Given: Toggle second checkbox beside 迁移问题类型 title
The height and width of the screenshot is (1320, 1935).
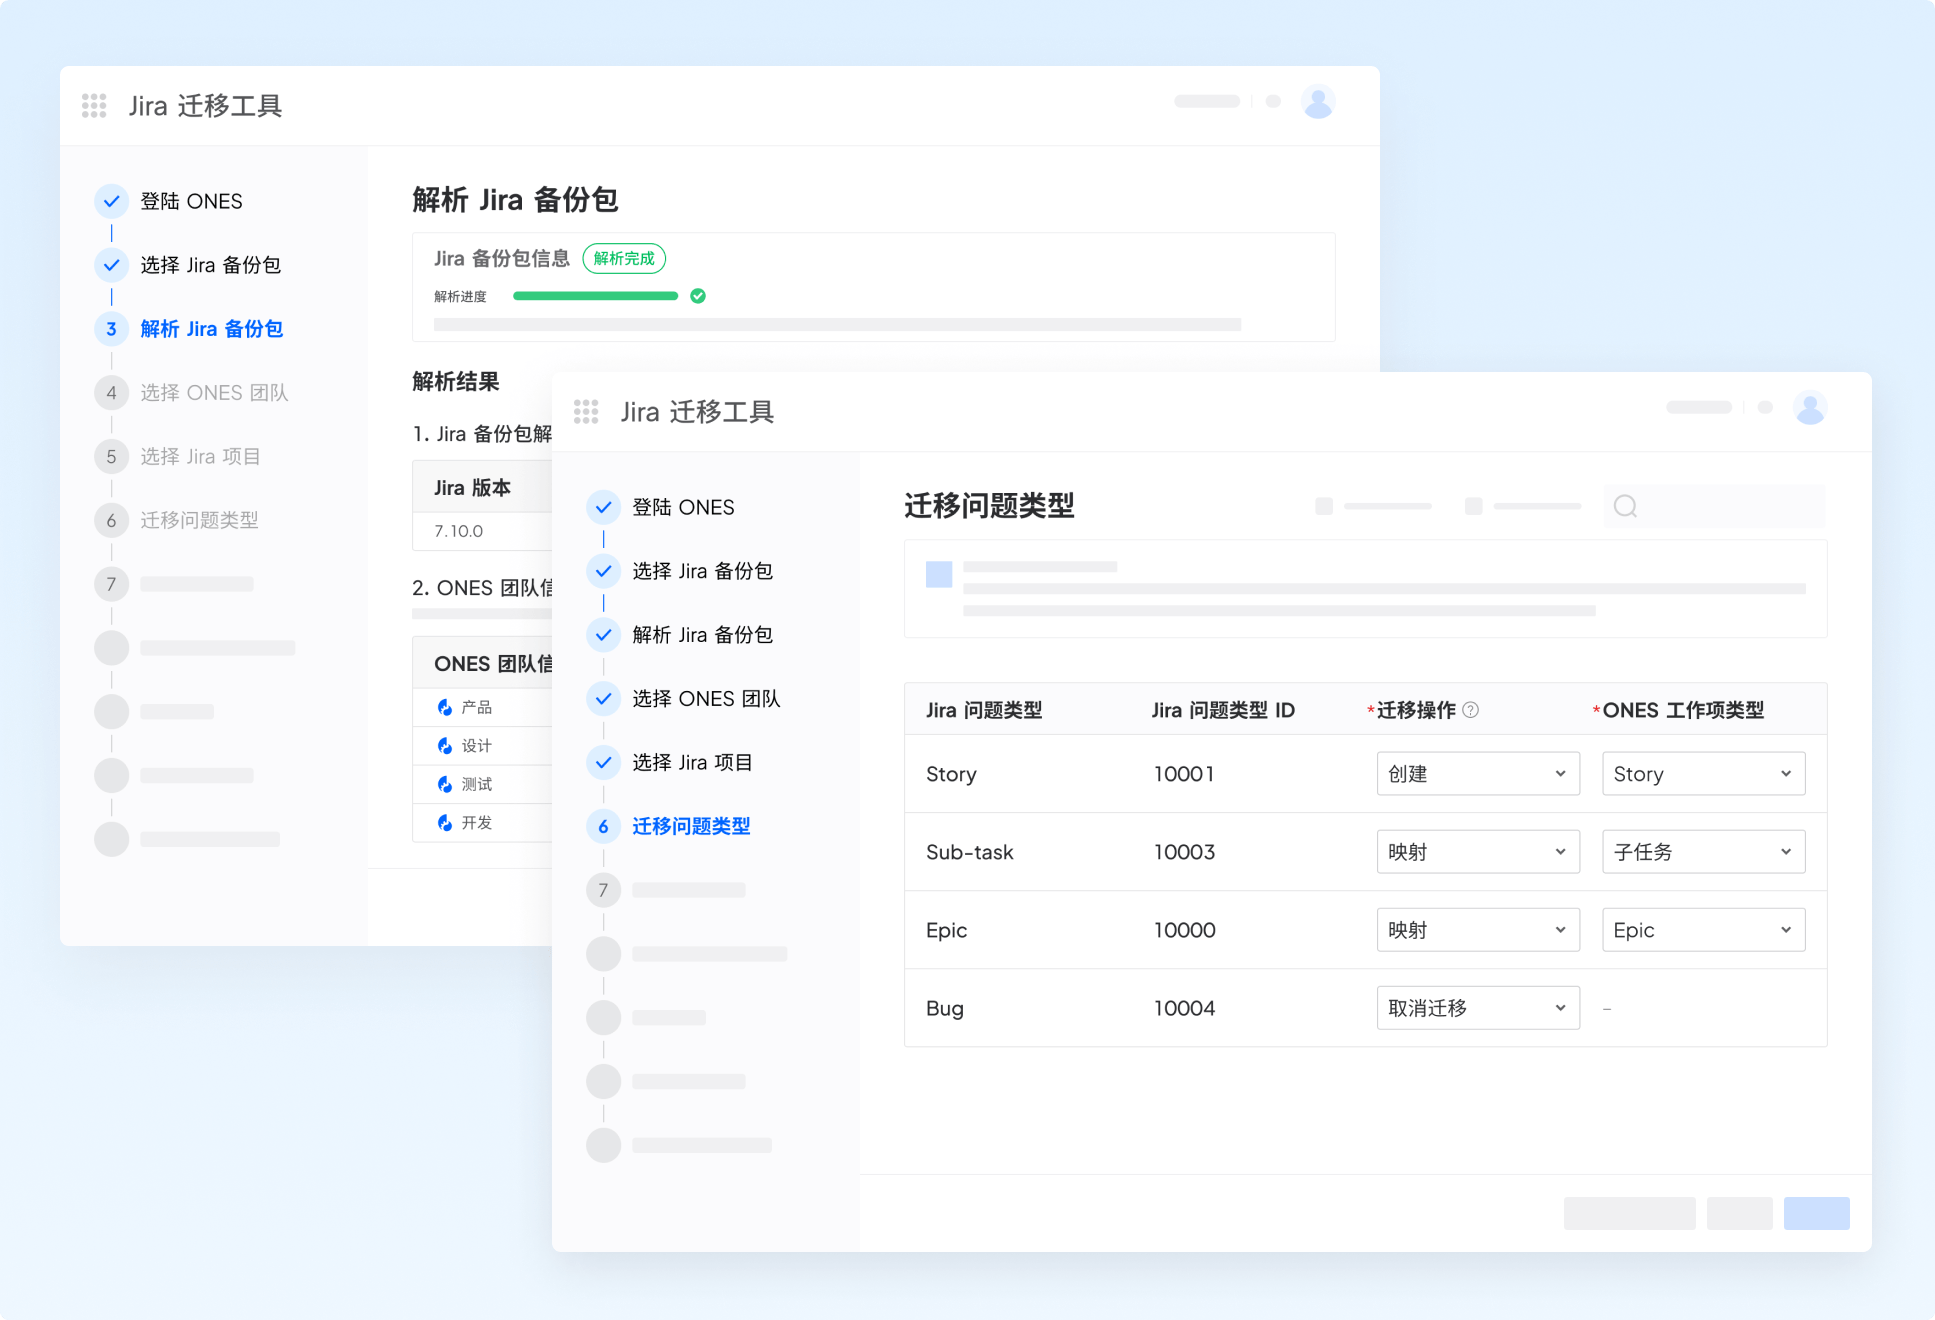Looking at the screenshot, I should (1473, 506).
